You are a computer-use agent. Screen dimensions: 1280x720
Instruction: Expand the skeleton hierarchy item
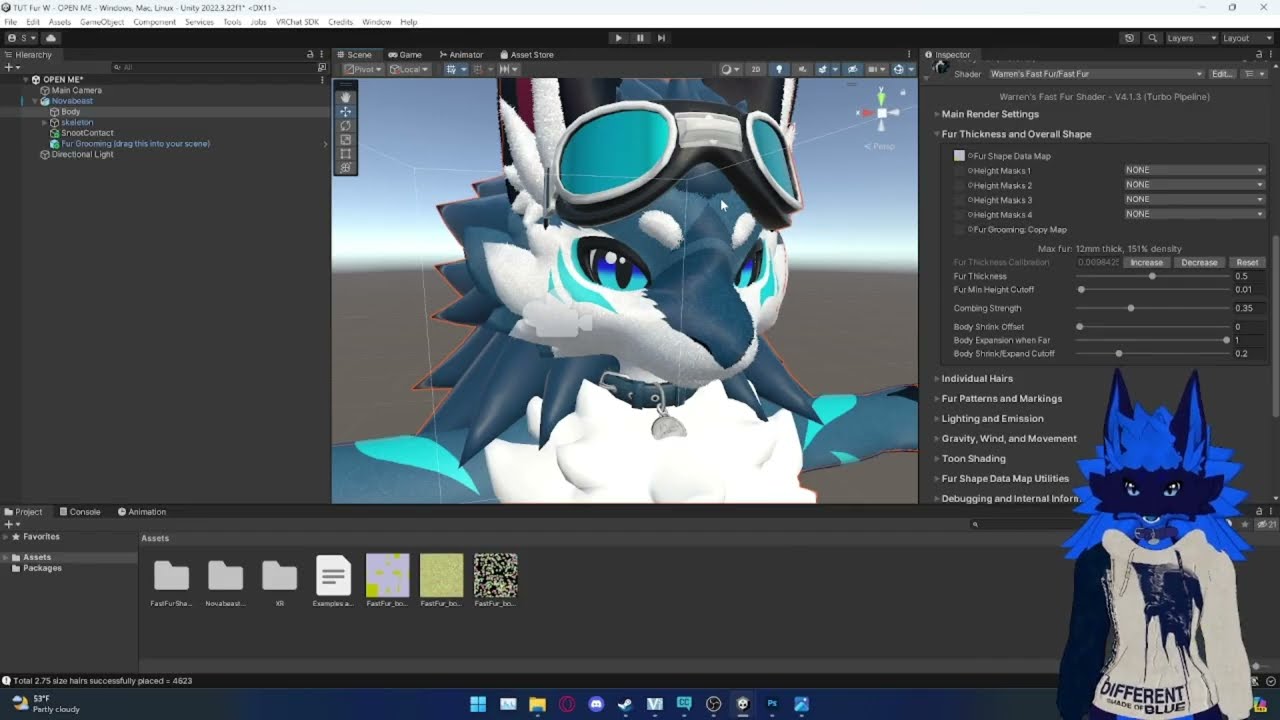(x=45, y=122)
